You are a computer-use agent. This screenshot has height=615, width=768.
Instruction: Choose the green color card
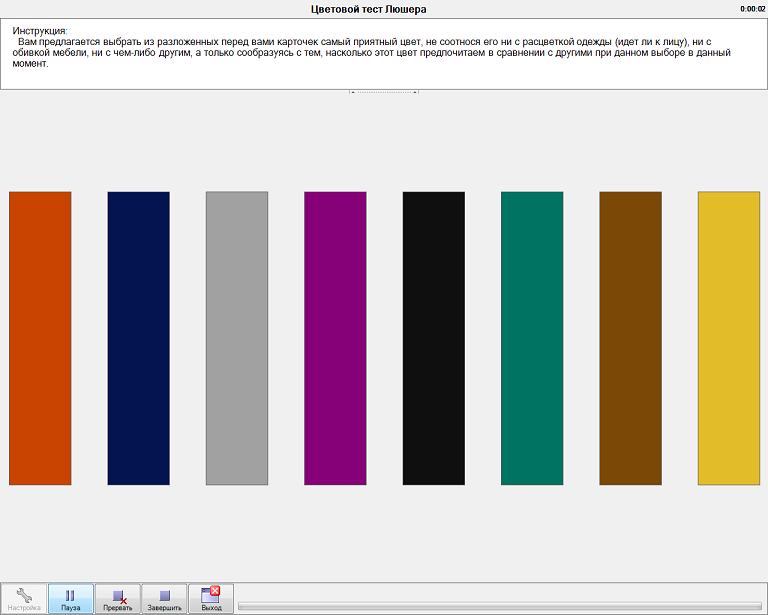point(532,338)
